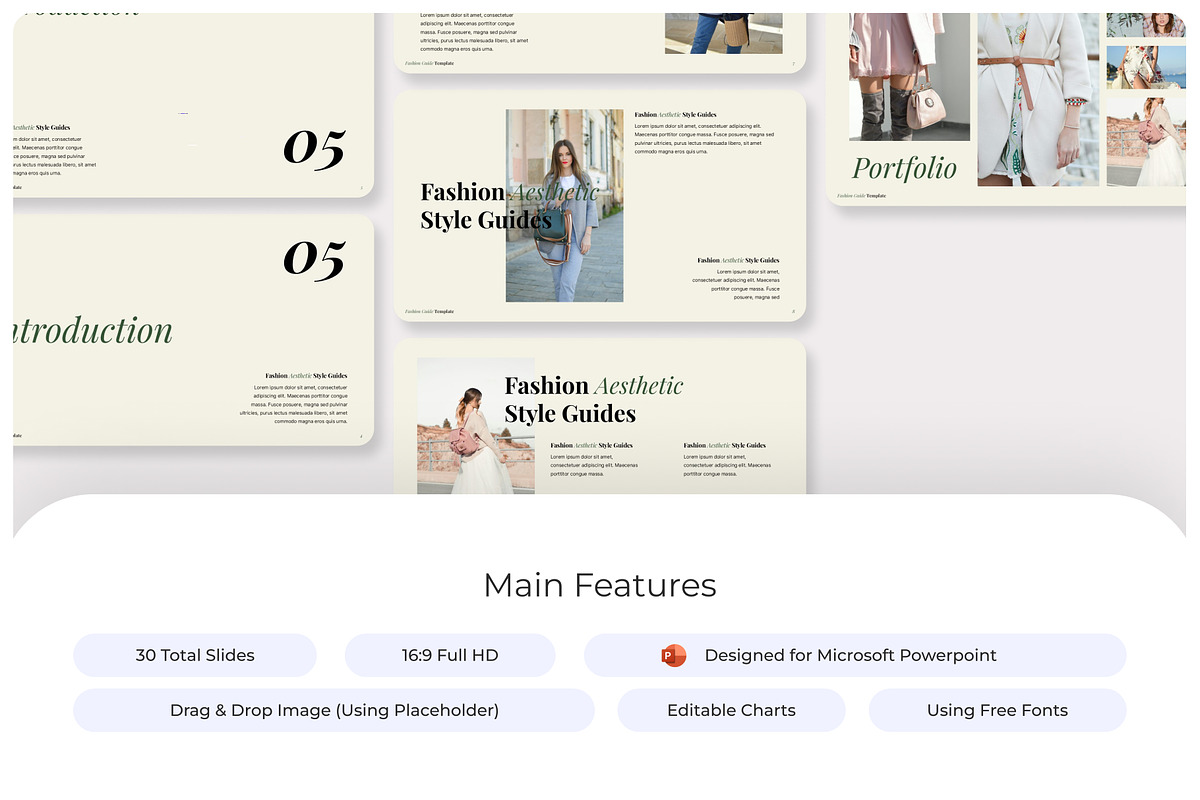Click the 'ntroduction' green heading text
Screen dimensions: 1200x800
[x=92, y=330]
